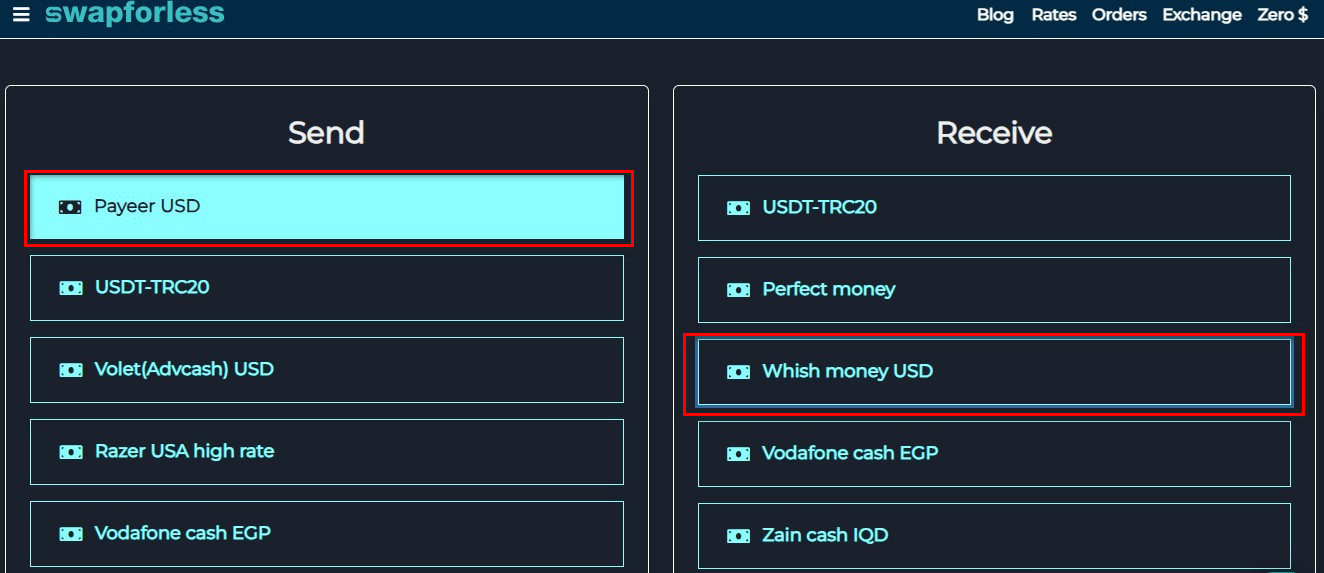Click the money icon beside Volet(Advcash) USD

click(x=71, y=370)
